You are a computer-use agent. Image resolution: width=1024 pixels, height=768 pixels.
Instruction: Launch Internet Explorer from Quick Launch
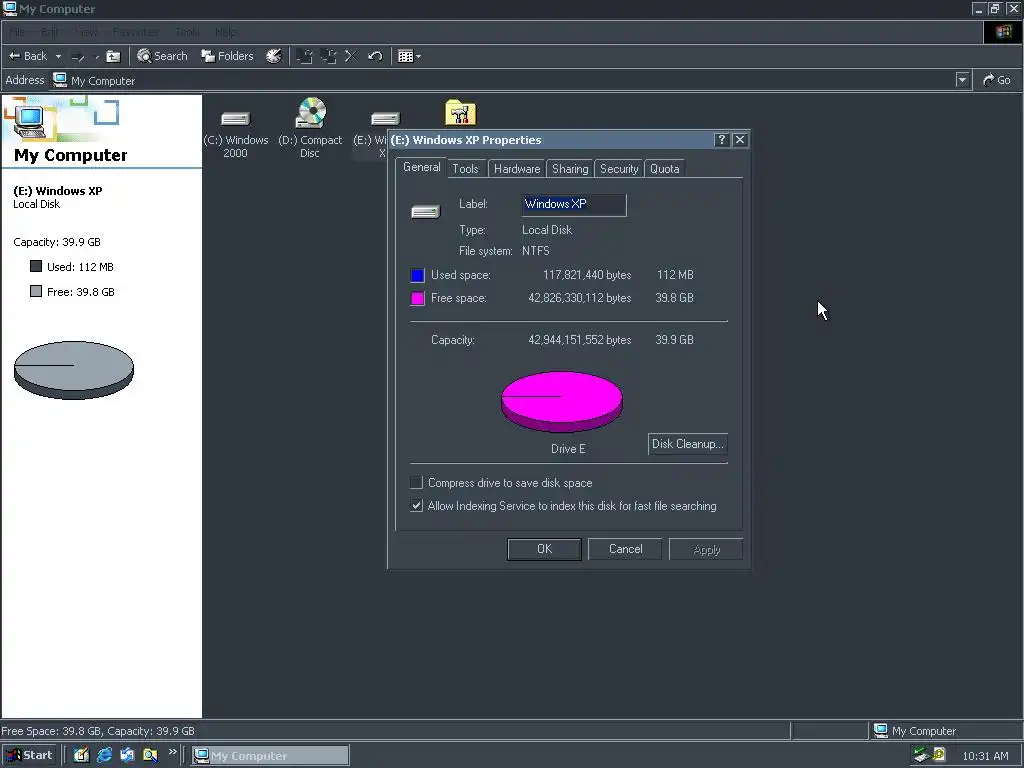tap(104, 756)
